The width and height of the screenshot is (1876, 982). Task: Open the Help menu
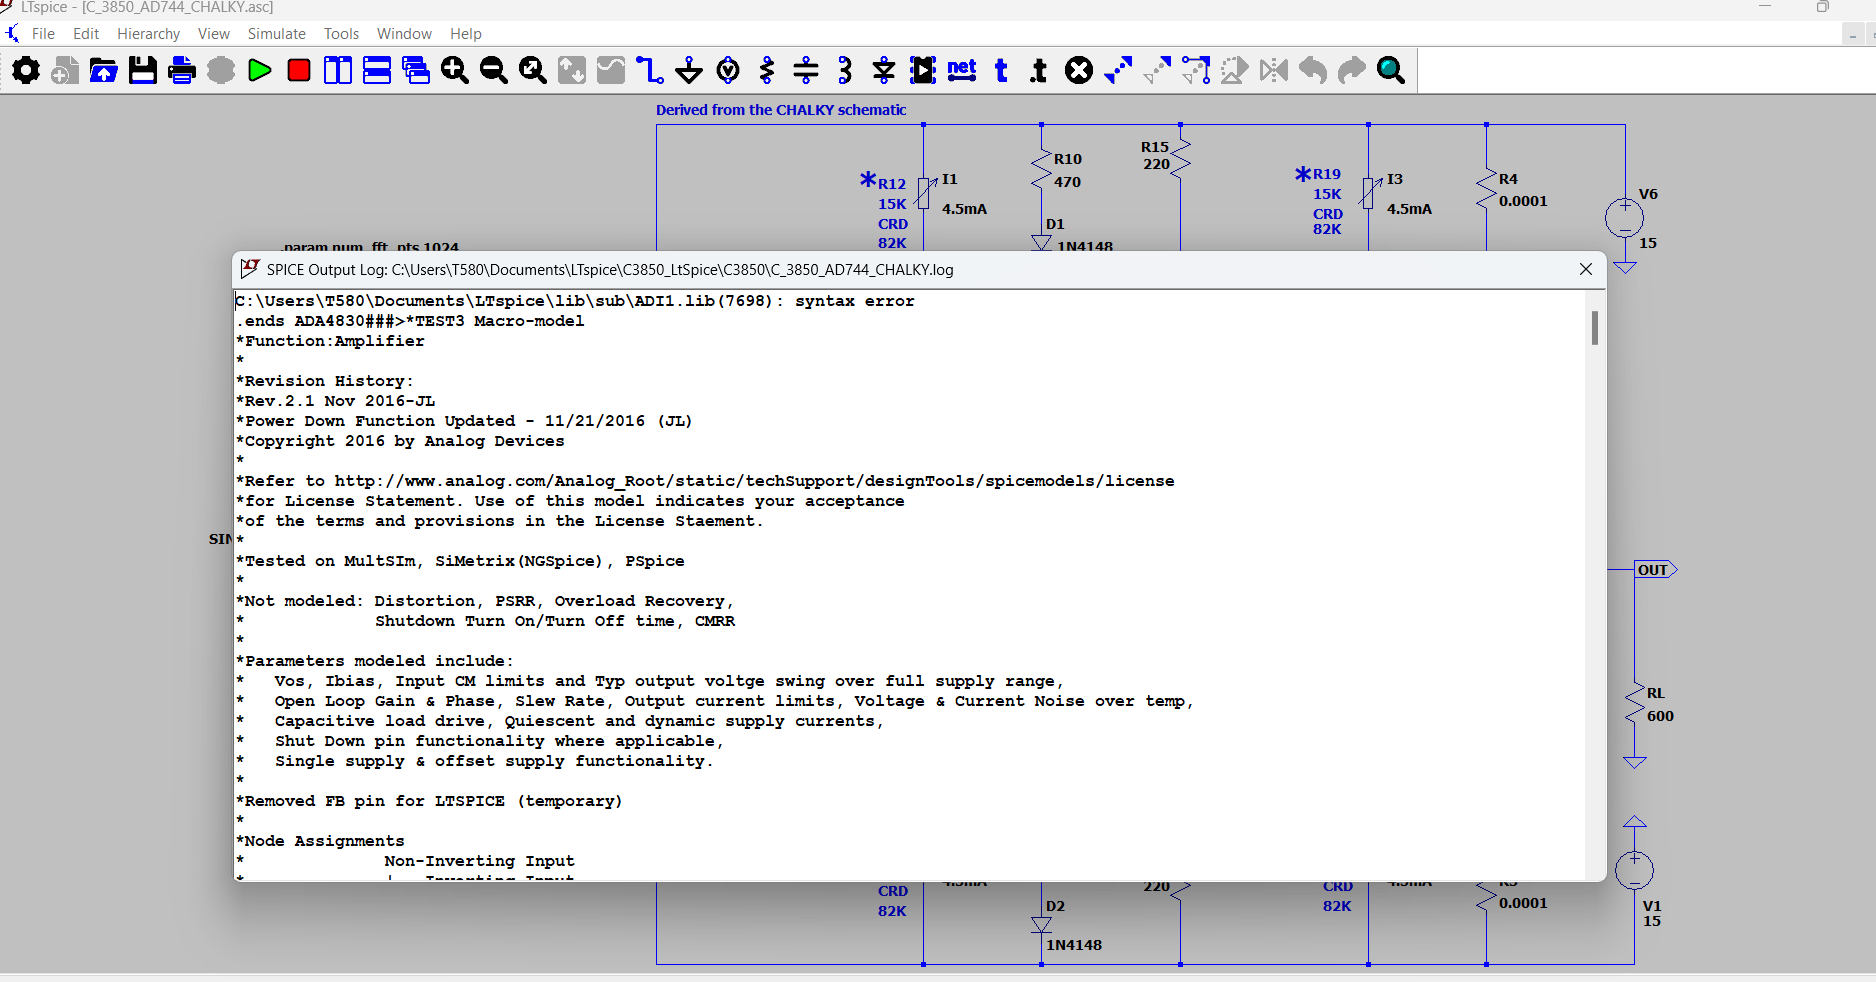click(465, 33)
